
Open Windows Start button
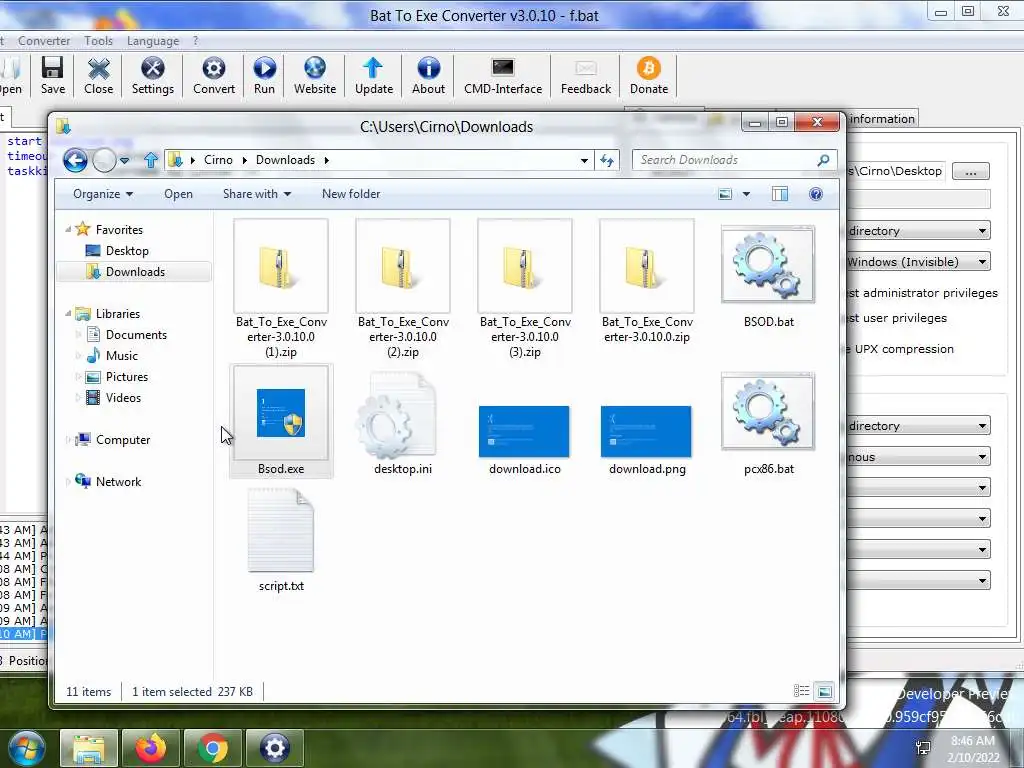25,748
